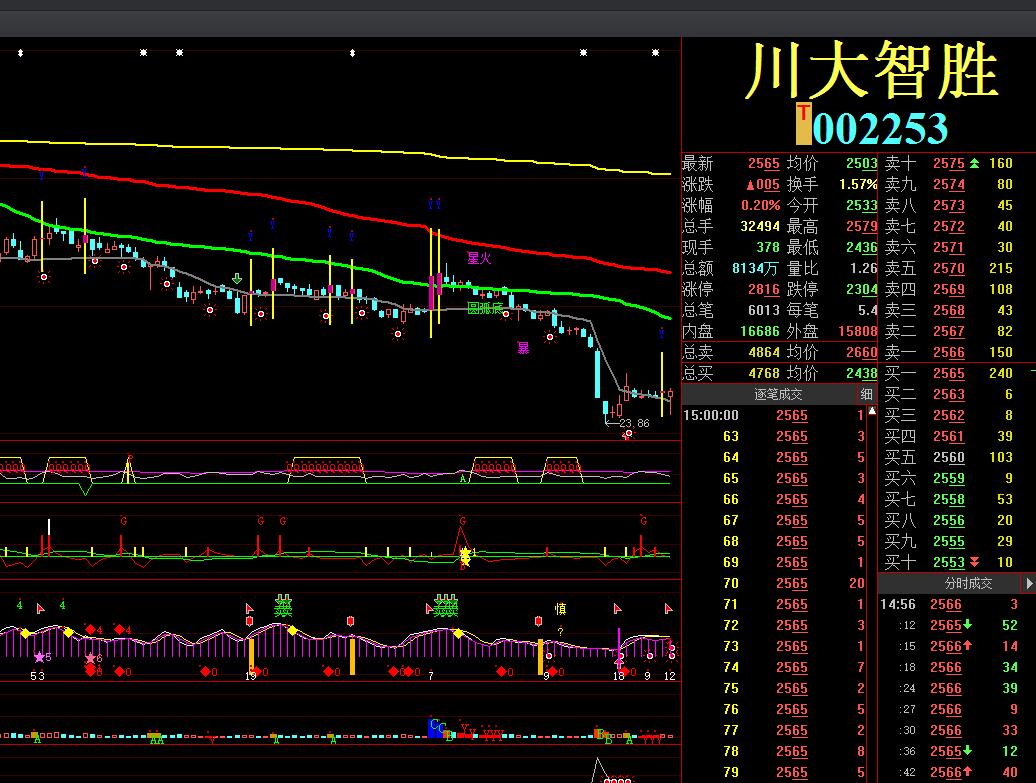Select the 卖五 ask price 2570
Screen dimensions: 1036x783
[x=949, y=268]
